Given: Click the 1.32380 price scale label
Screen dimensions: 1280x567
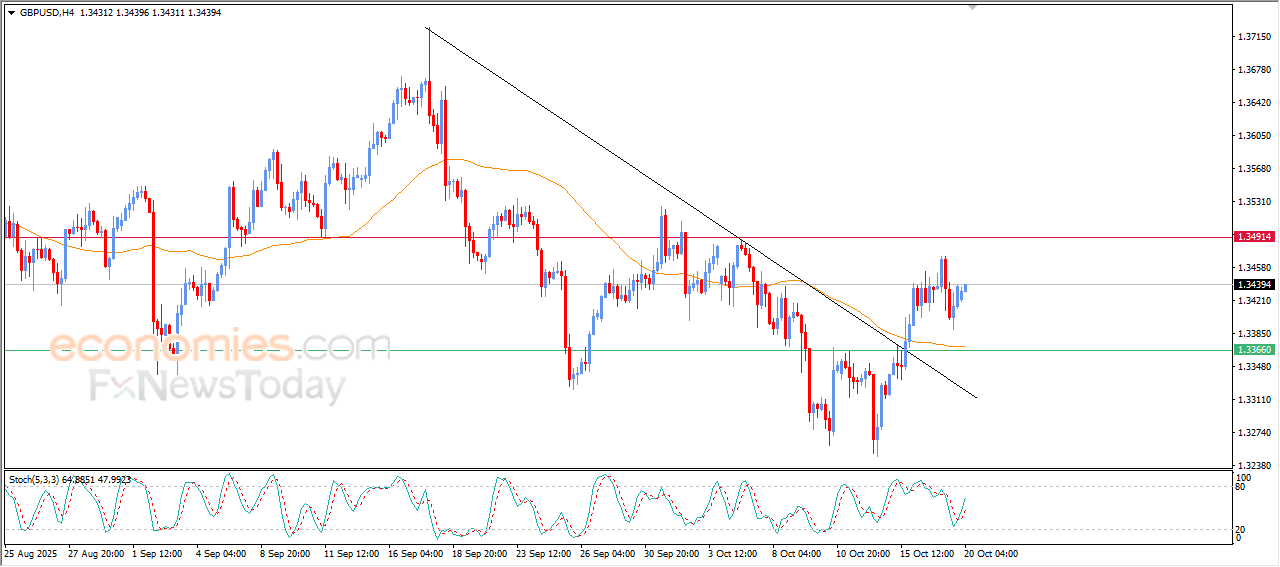Looking at the screenshot, I should pos(1253,466).
